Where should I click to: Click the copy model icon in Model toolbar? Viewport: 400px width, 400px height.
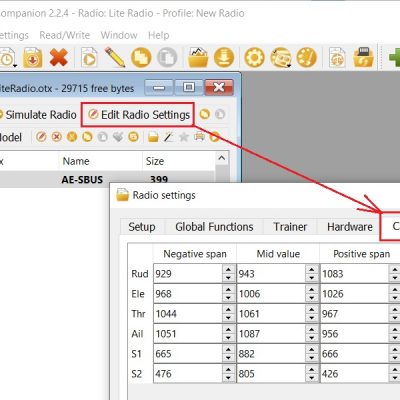point(87,137)
